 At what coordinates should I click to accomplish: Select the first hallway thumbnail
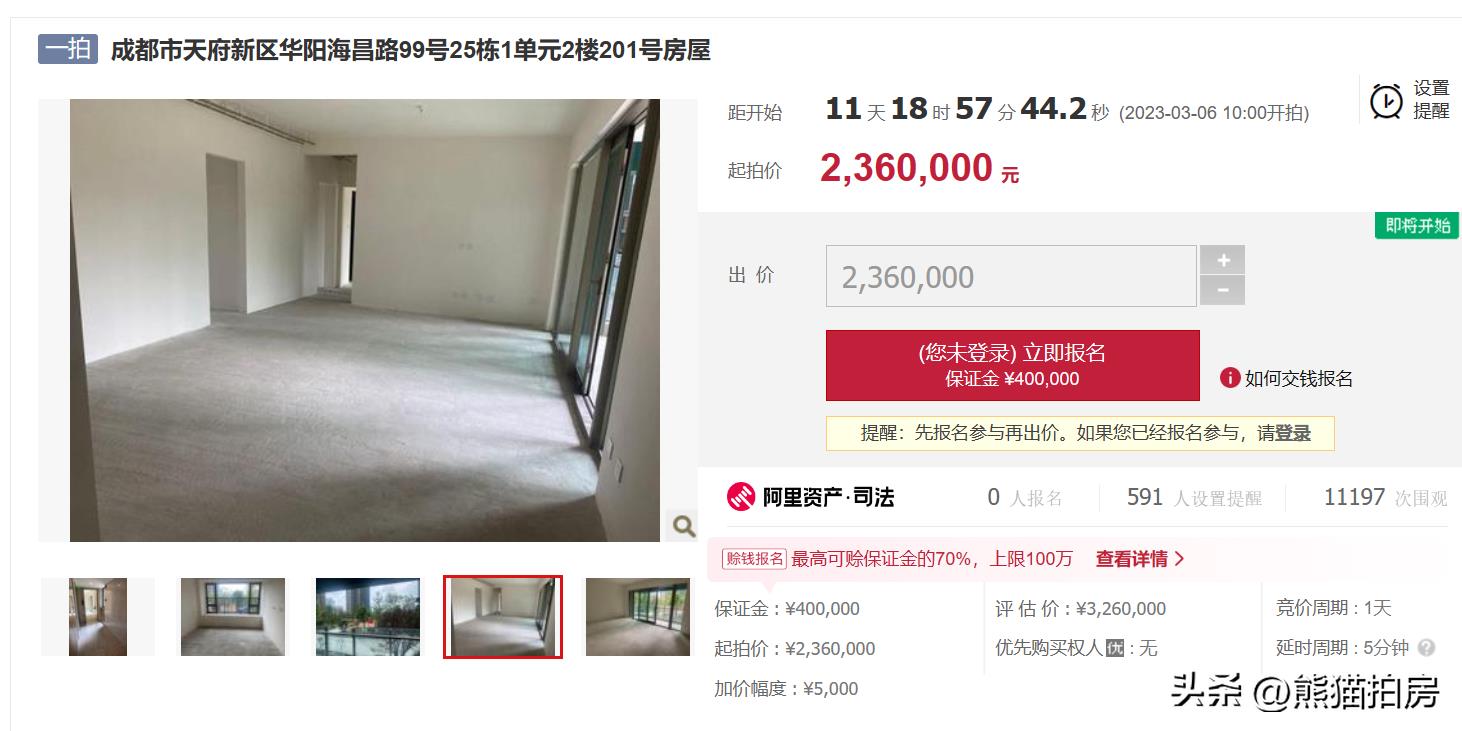tap(98, 617)
